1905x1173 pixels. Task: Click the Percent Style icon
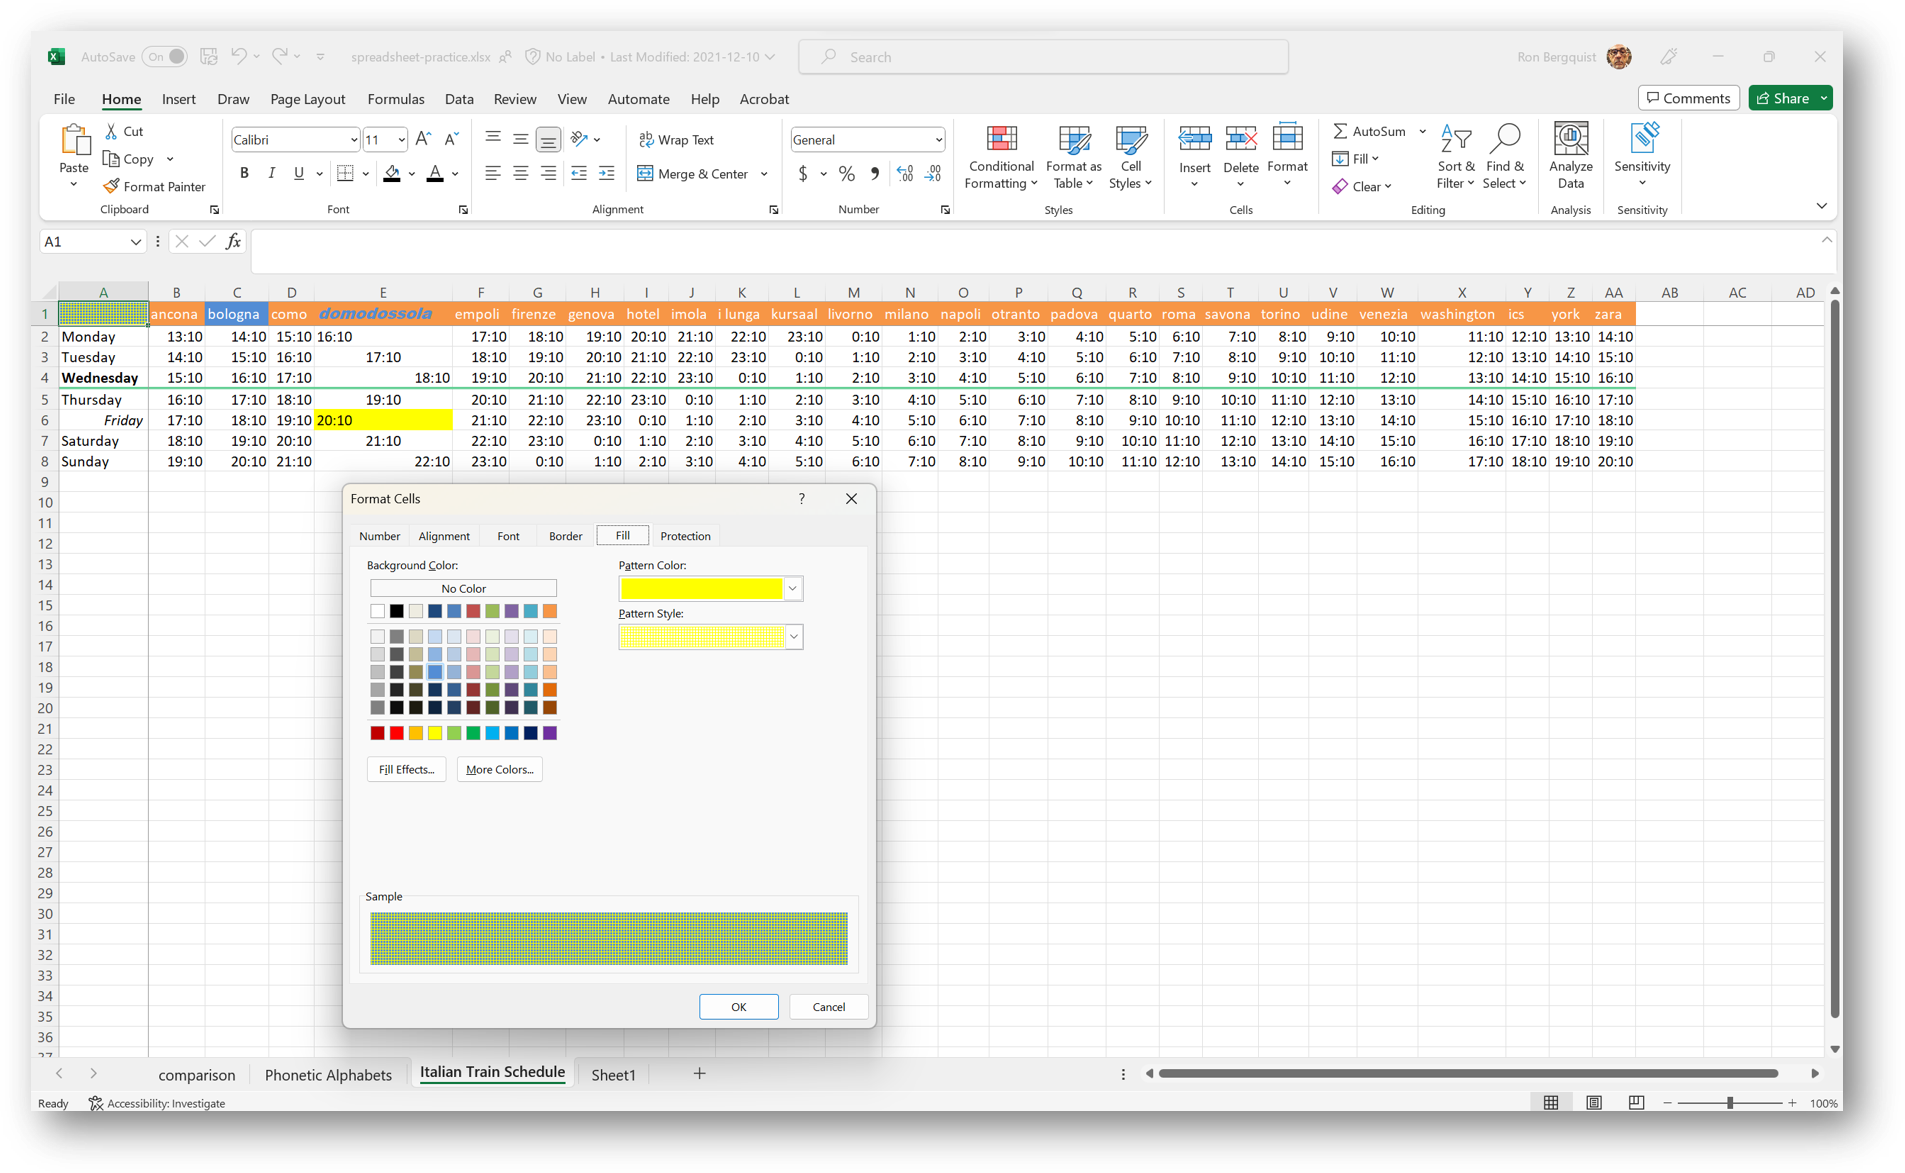pyautogui.click(x=846, y=172)
